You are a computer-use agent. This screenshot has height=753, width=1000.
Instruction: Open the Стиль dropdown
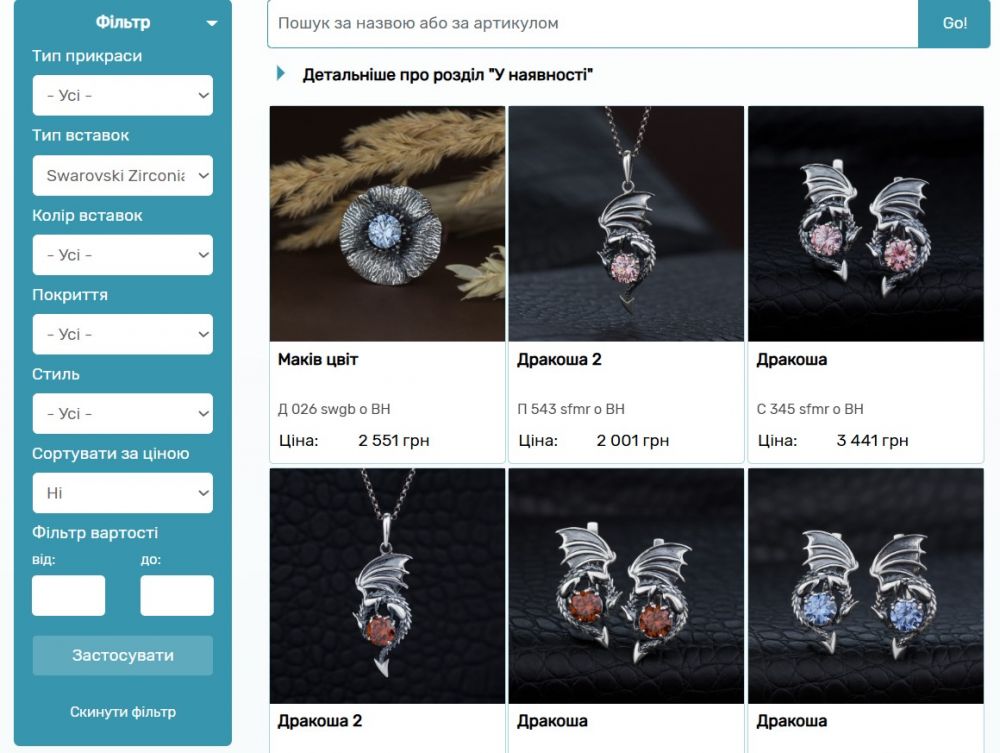coord(122,414)
